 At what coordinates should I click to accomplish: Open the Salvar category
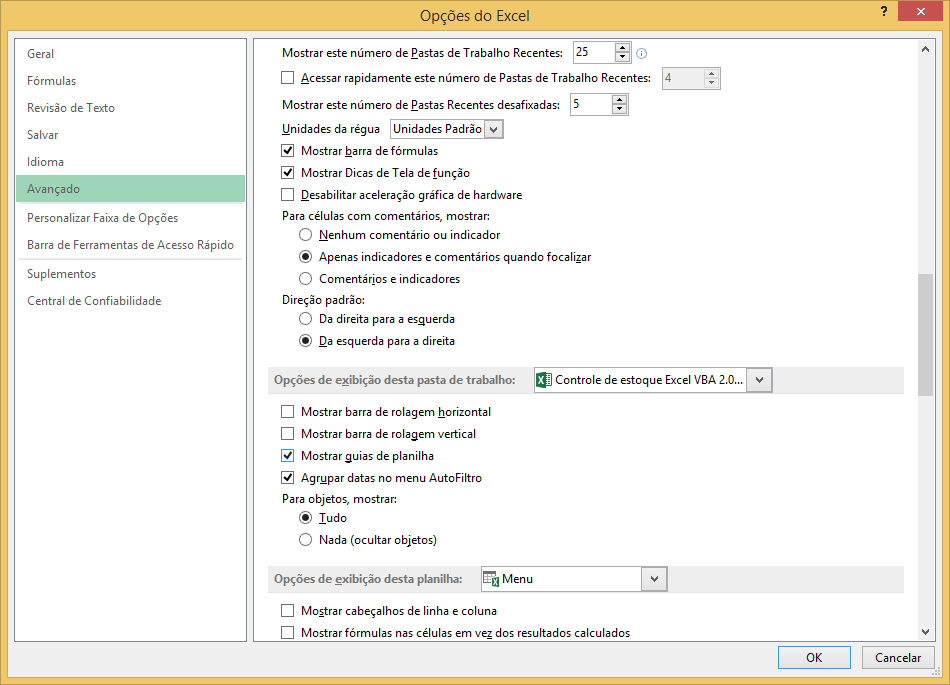tap(130, 134)
